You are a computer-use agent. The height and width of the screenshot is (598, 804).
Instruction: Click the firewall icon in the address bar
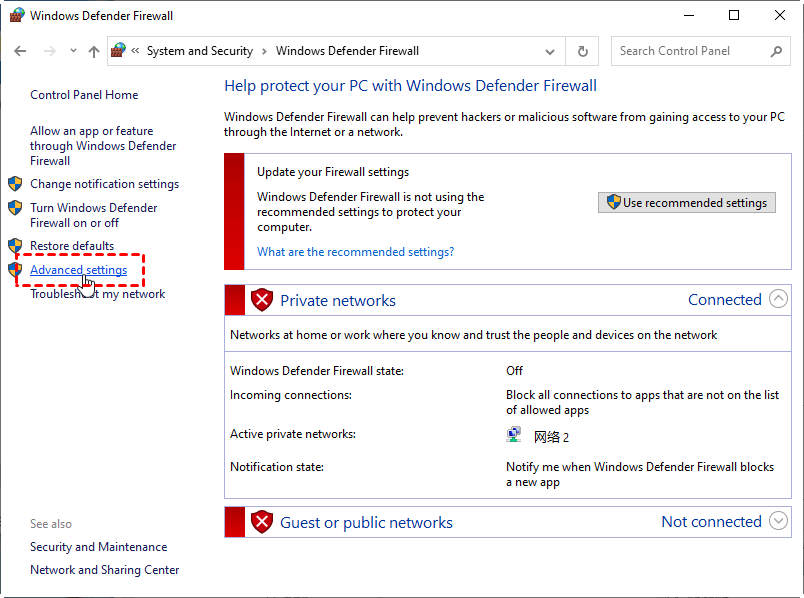coord(119,51)
